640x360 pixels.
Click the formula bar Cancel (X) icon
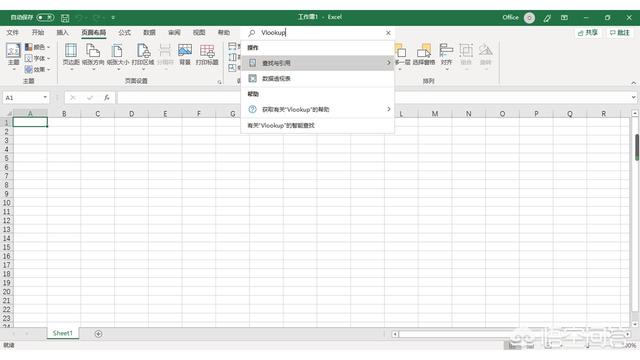(73, 98)
